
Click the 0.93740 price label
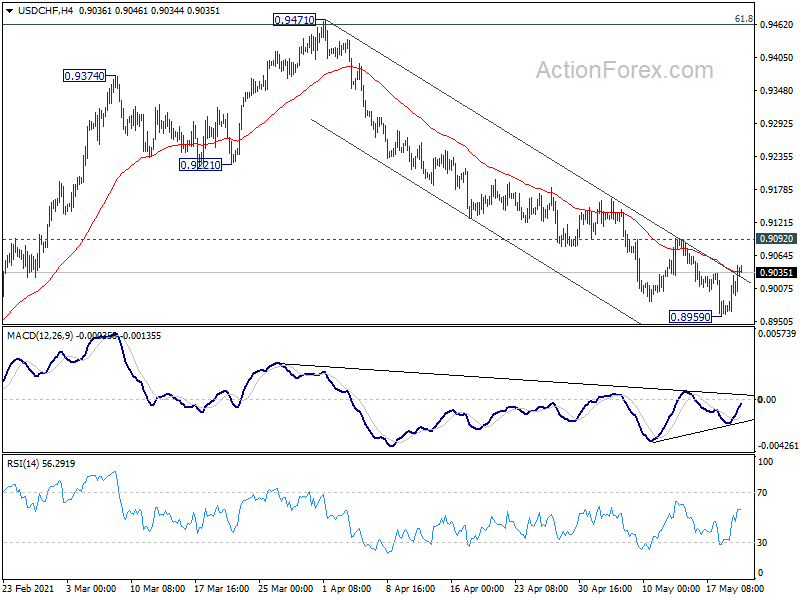click(84, 76)
